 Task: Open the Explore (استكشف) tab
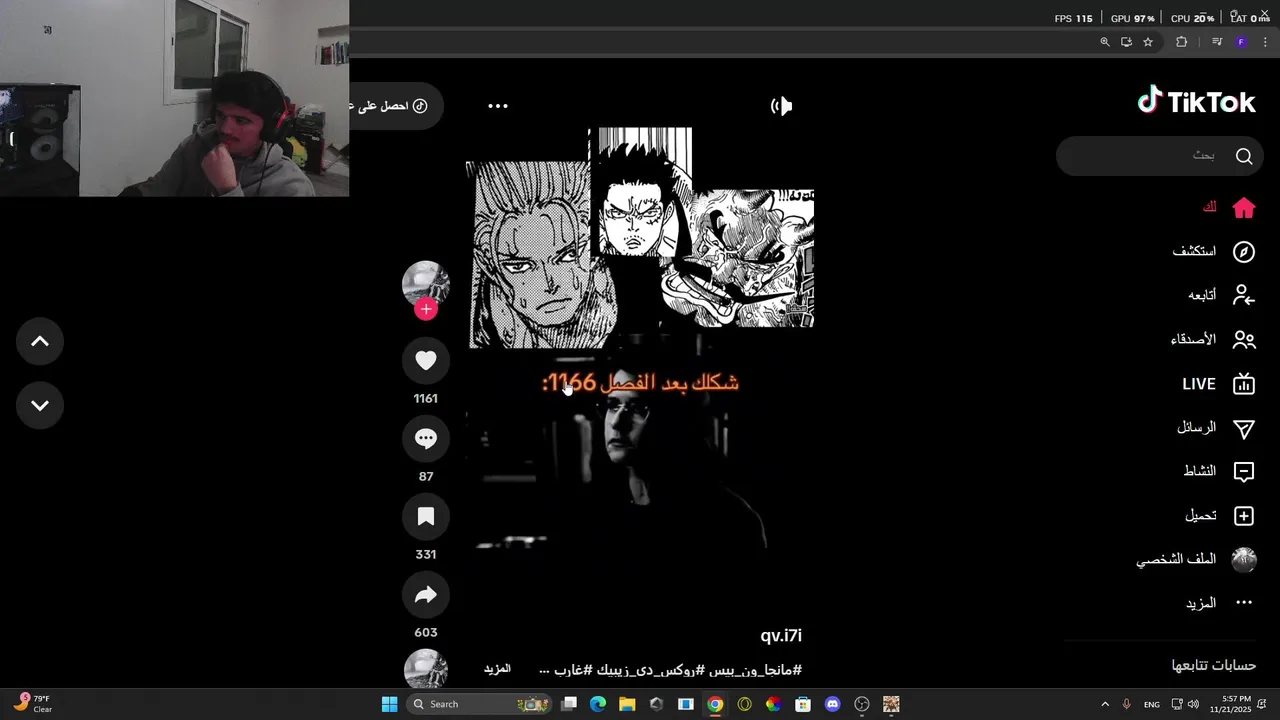(1213, 252)
